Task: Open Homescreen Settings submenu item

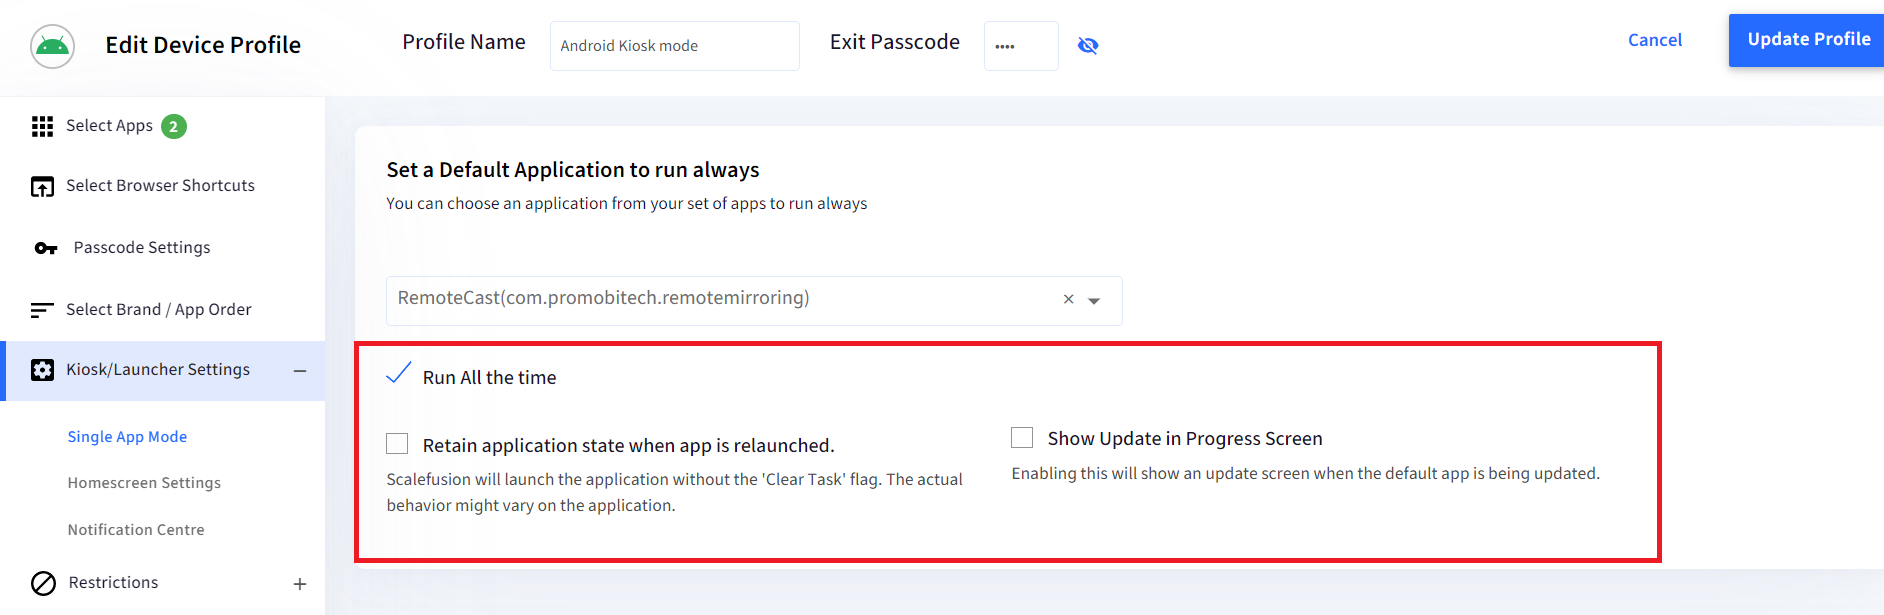Action: 144,483
